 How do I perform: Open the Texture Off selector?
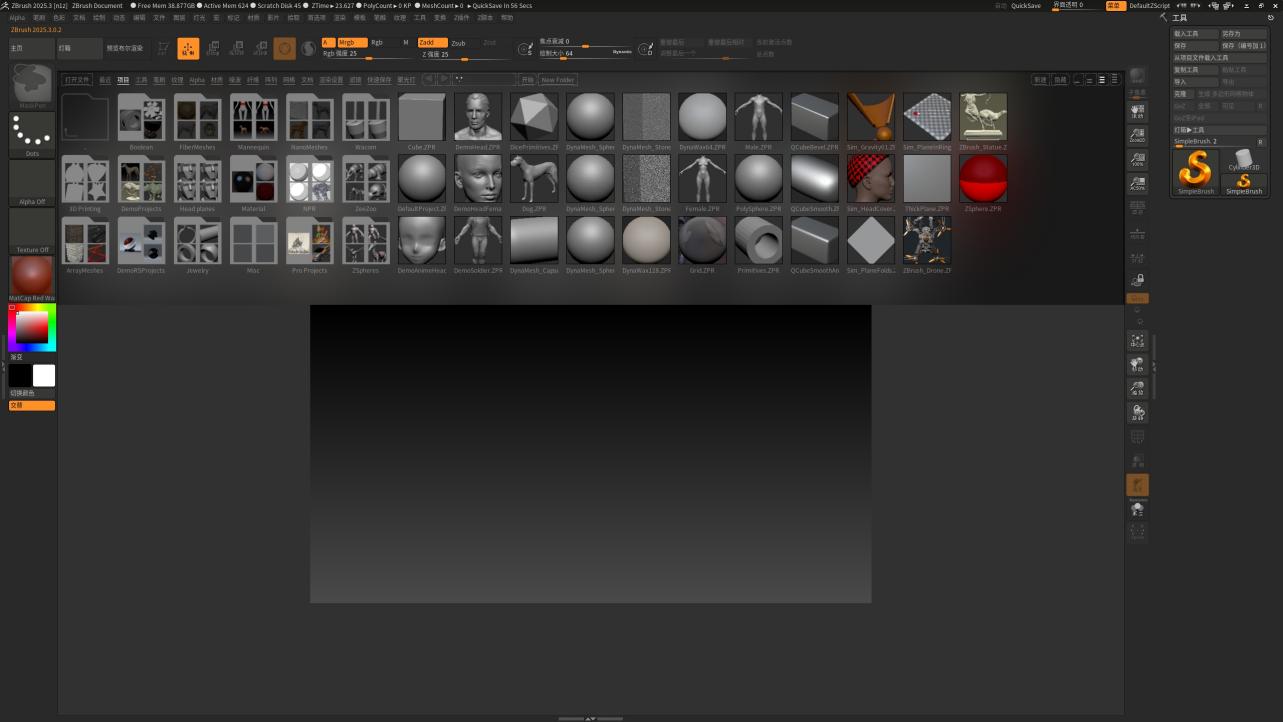point(31,228)
